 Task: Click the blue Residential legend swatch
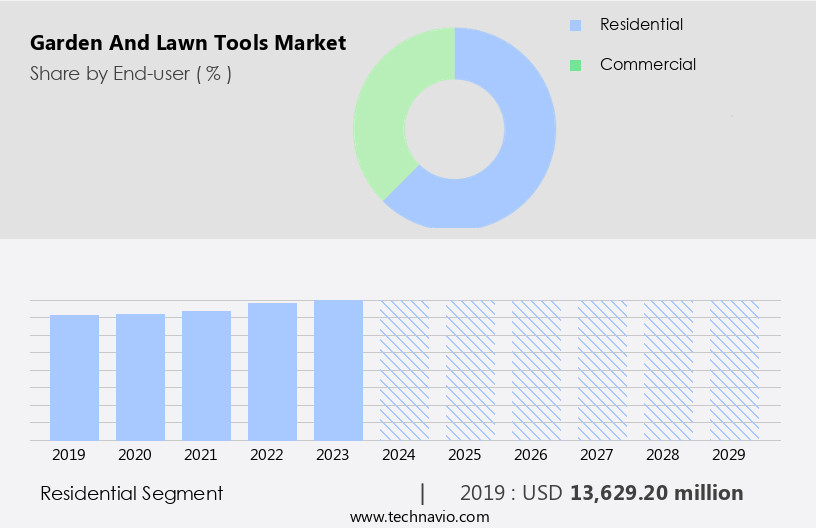(x=575, y=25)
